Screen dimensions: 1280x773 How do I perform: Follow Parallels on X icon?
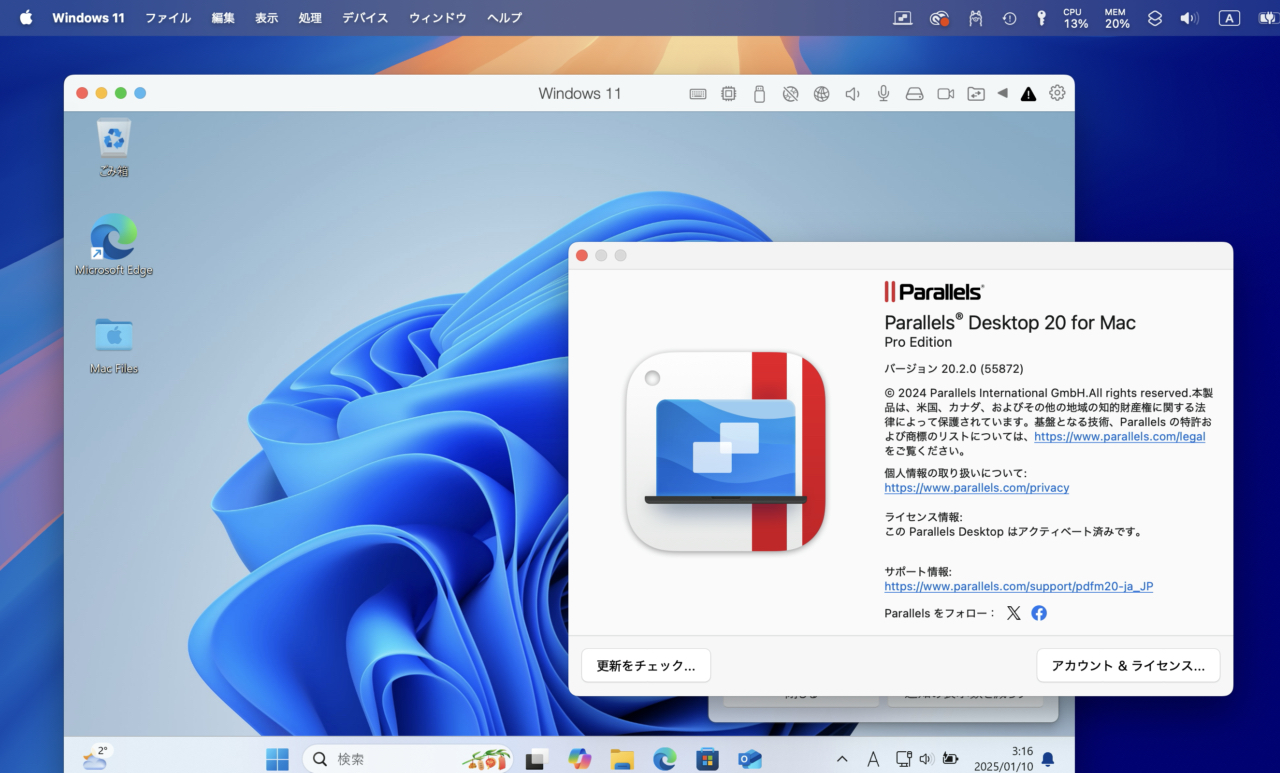tap(1014, 613)
